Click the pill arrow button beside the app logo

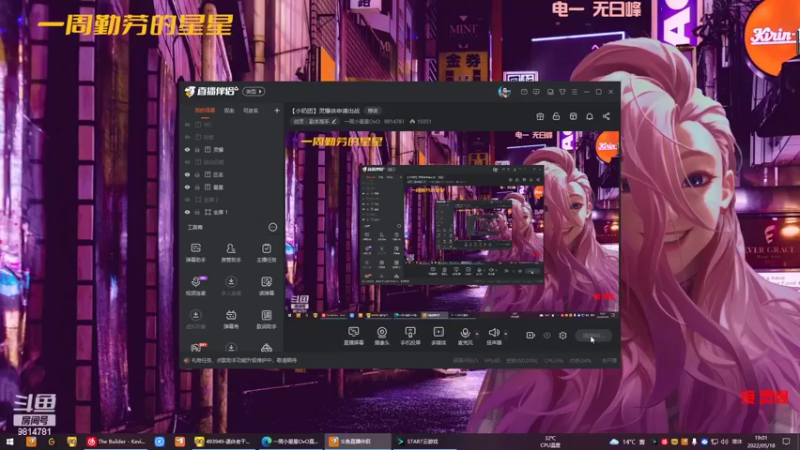pyautogui.click(x=254, y=91)
